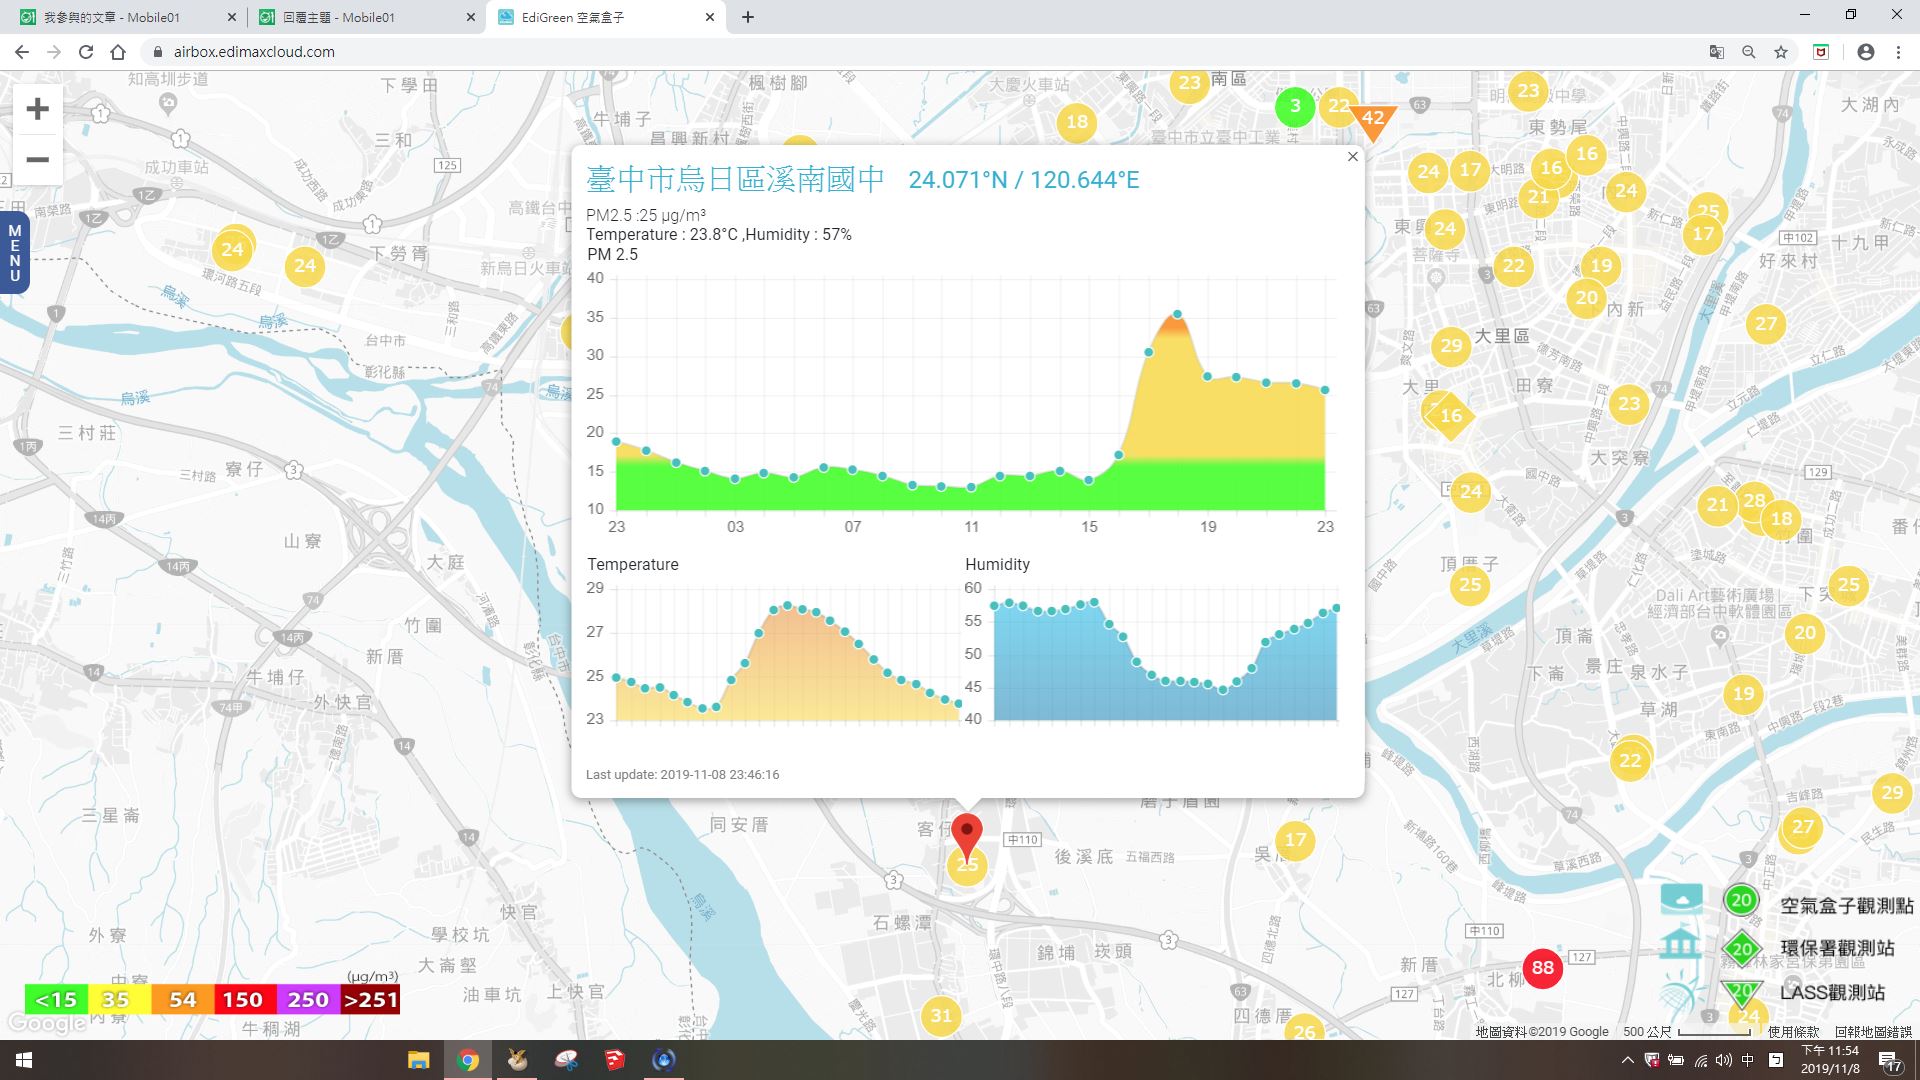This screenshot has height=1080, width=1920.
Task: Click the LASS觀測站 globe legend icon
Action: point(1681,992)
